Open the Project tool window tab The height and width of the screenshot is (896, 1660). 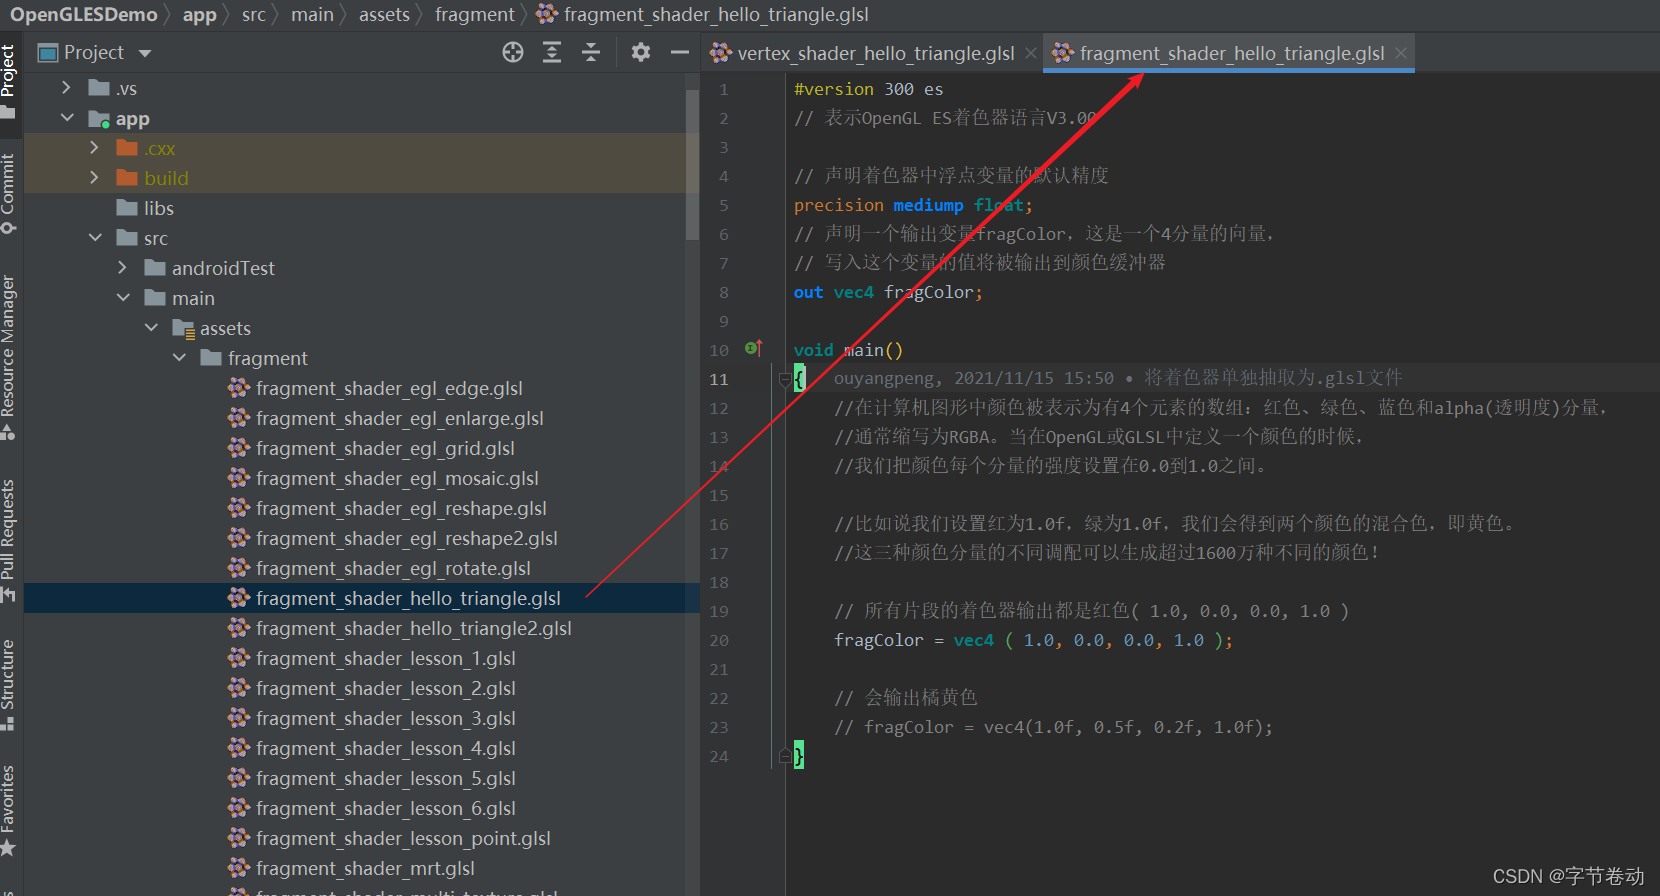[9, 82]
